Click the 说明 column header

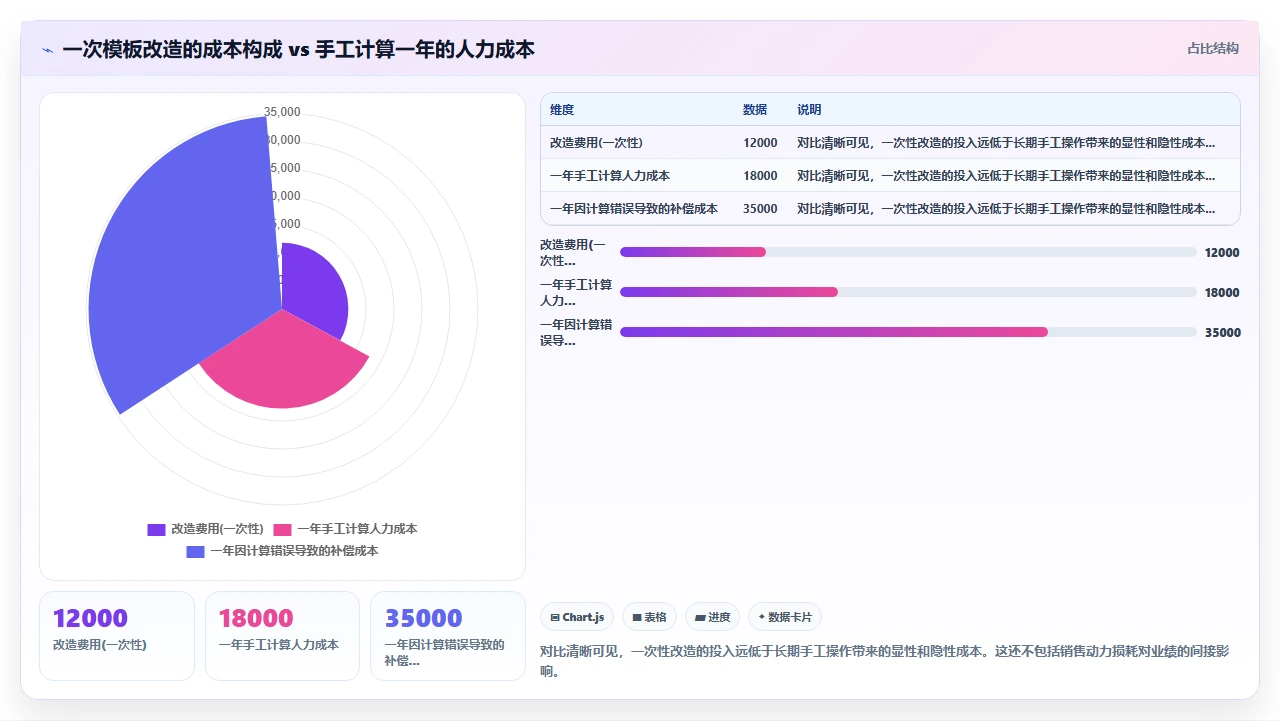coord(809,110)
